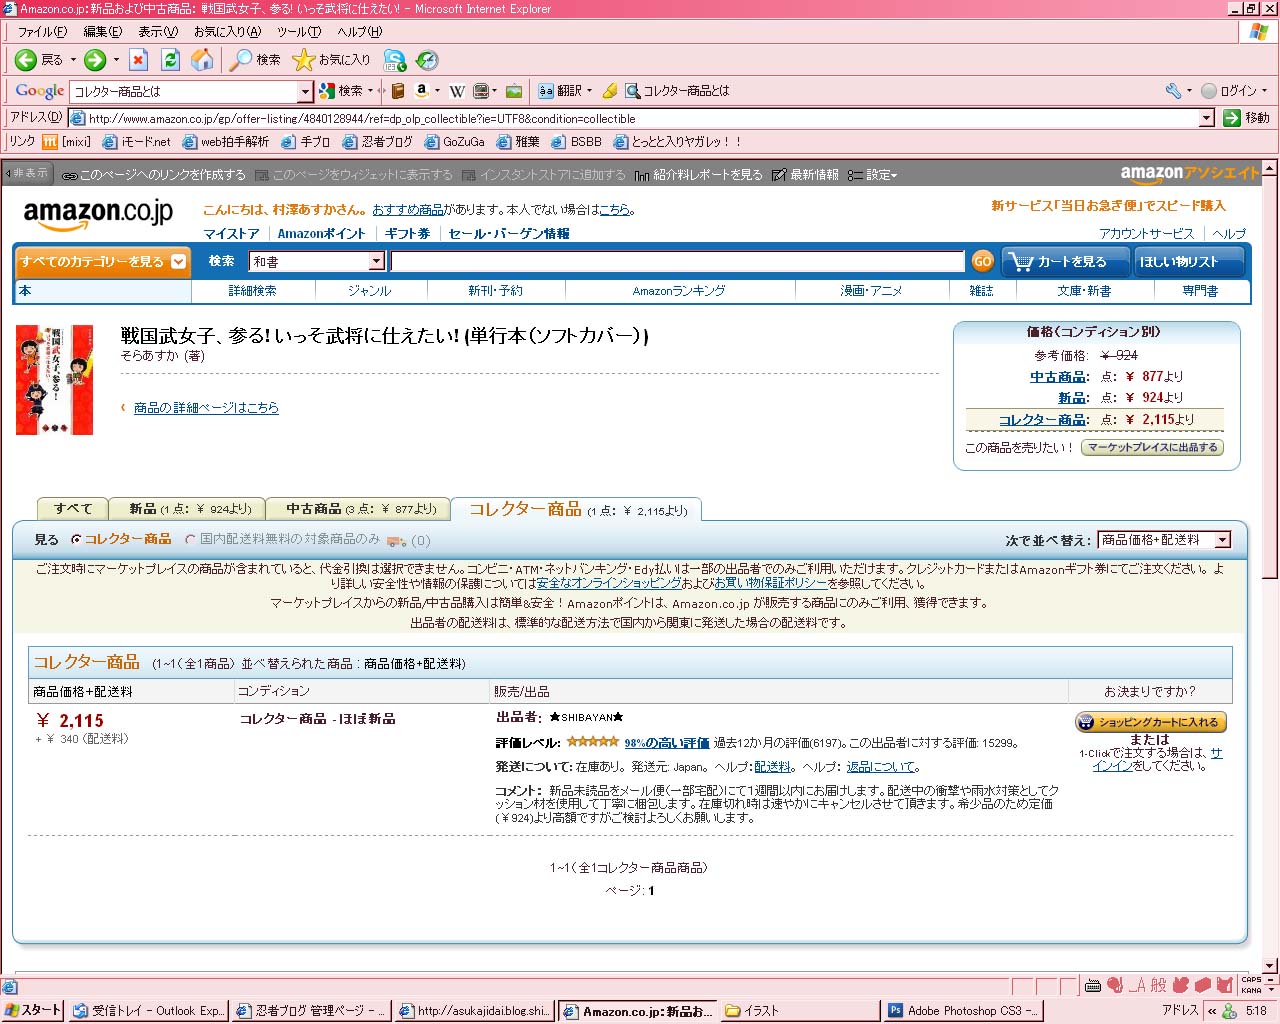Click the ほしい物リスト button

(1188, 262)
